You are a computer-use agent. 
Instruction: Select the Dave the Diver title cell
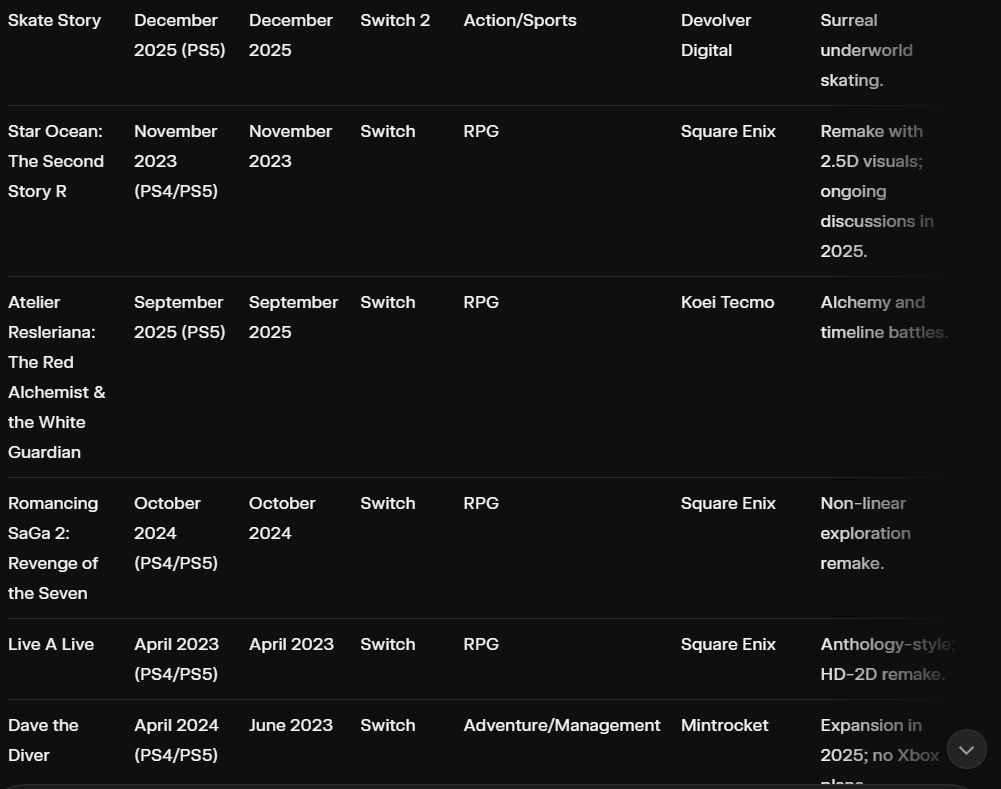(43, 740)
